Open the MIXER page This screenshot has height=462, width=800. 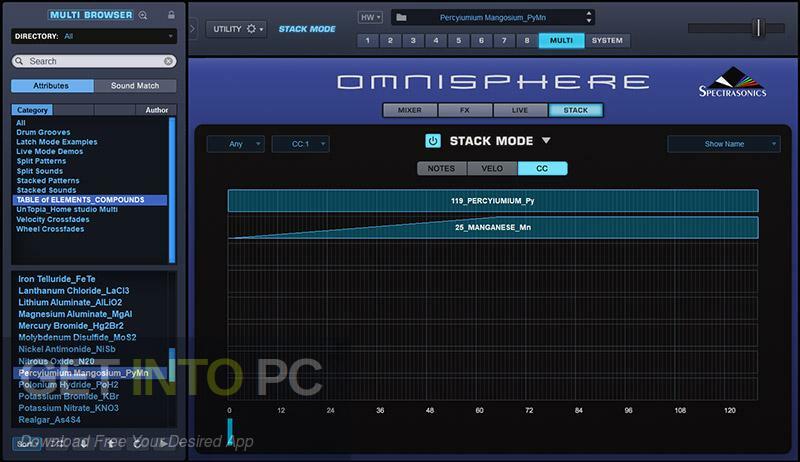(x=410, y=110)
